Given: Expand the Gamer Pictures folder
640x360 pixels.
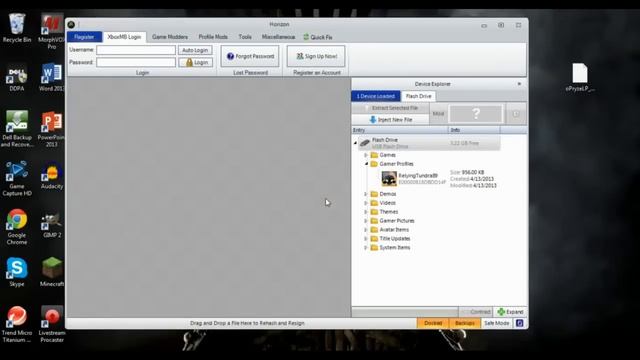Looking at the screenshot, I should (366, 221).
